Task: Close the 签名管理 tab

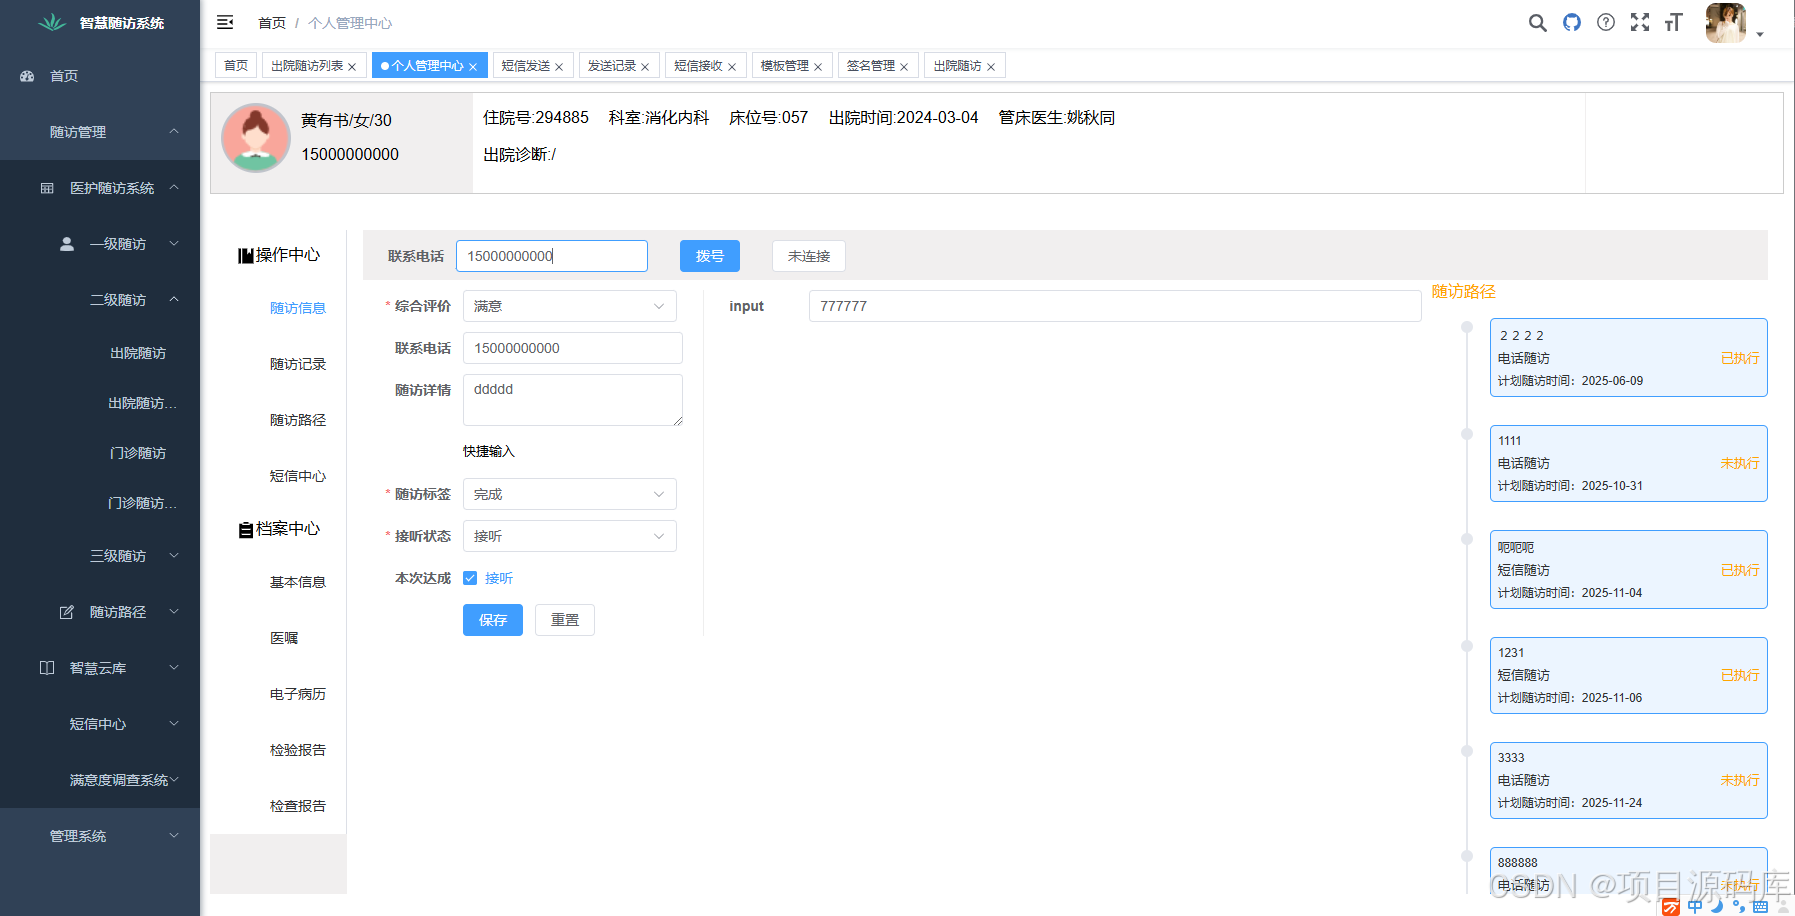Action: point(904,67)
